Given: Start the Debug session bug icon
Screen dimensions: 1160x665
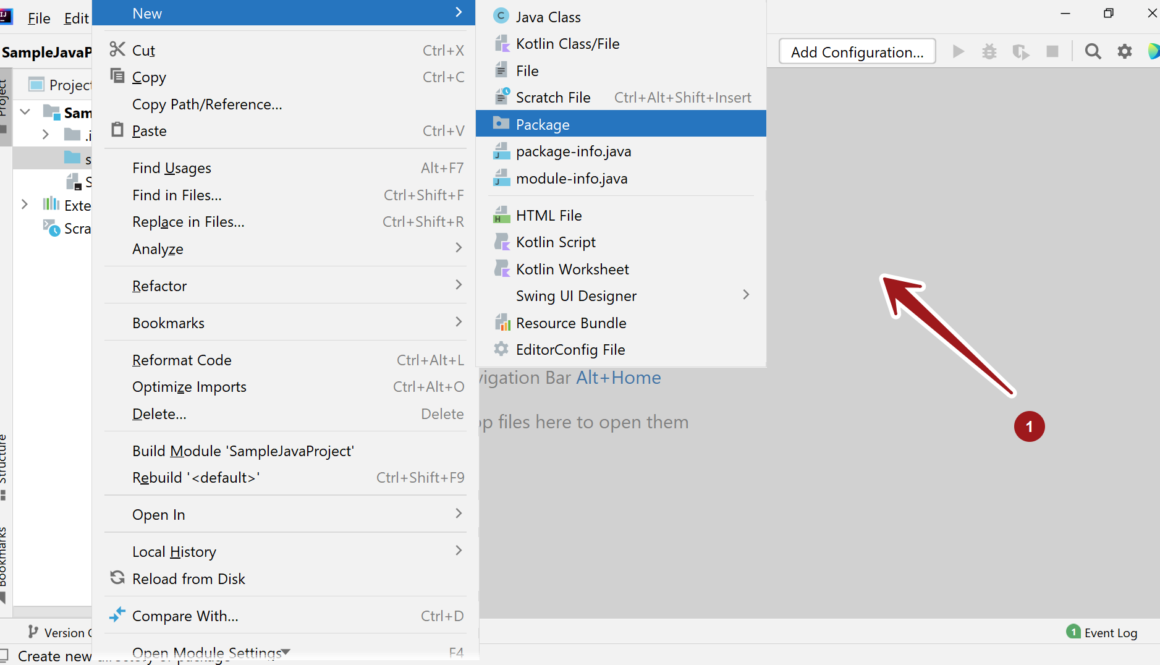Looking at the screenshot, I should [x=989, y=51].
